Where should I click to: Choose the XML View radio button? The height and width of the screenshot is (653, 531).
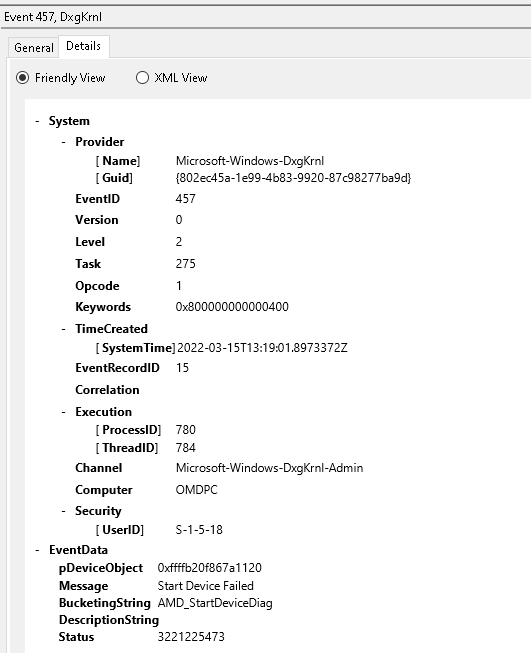tap(142, 77)
